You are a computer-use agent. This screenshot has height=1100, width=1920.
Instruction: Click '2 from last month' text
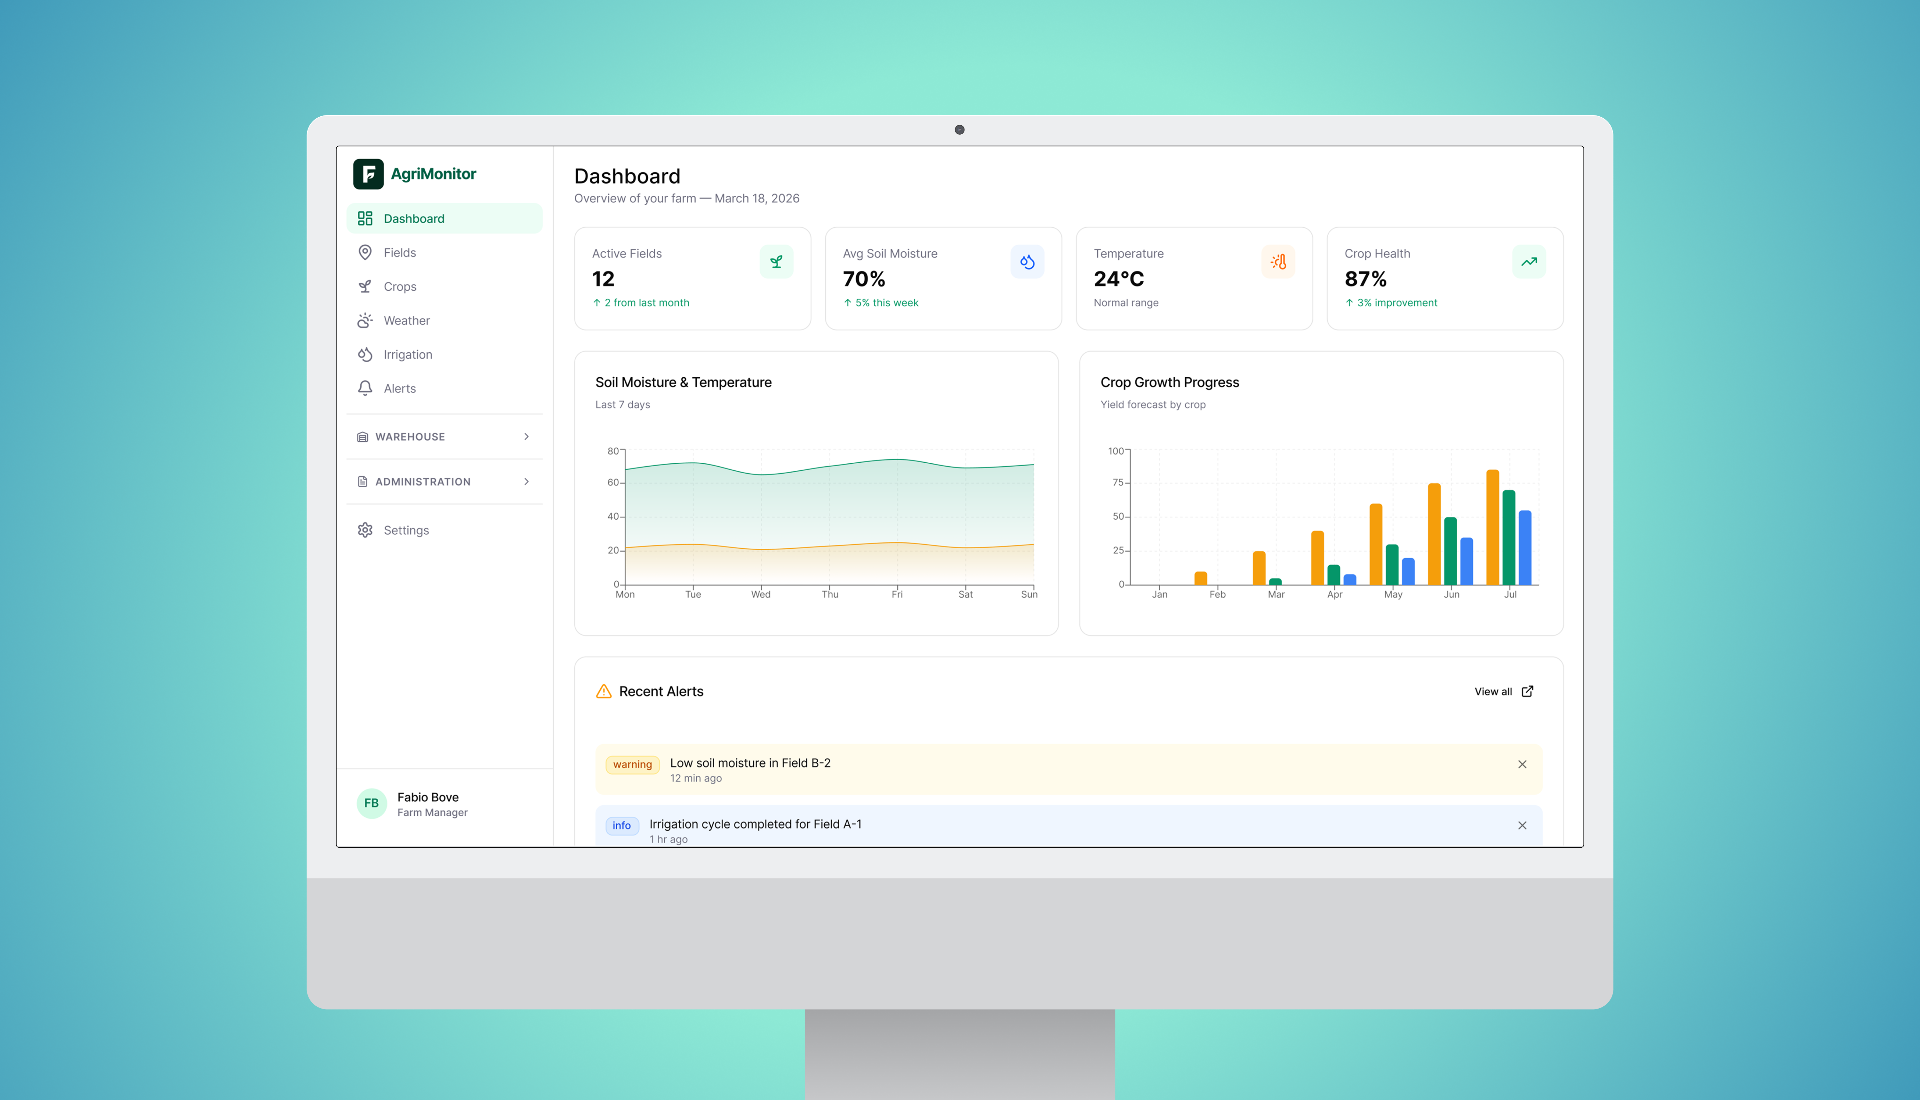click(647, 303)
